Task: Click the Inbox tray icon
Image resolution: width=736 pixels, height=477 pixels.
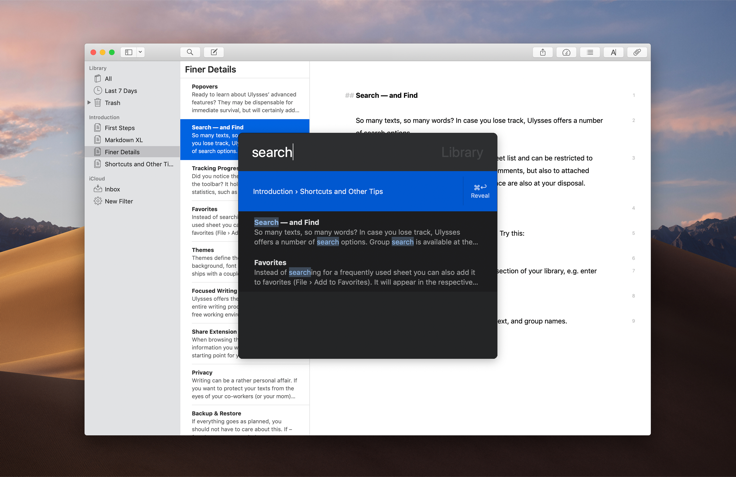Action: (x=98, y=189)
